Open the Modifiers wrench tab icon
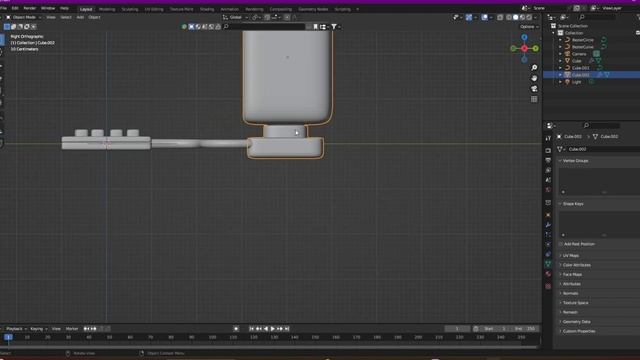The height and width of the screenshot is (360, 640). click(548, 225)
